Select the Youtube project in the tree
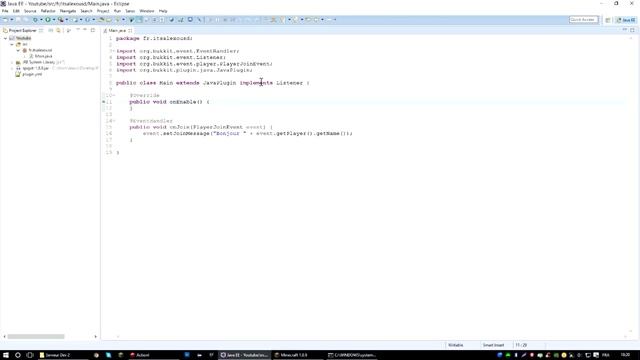This screenshot has height=360, width=640. pos(20,38)
